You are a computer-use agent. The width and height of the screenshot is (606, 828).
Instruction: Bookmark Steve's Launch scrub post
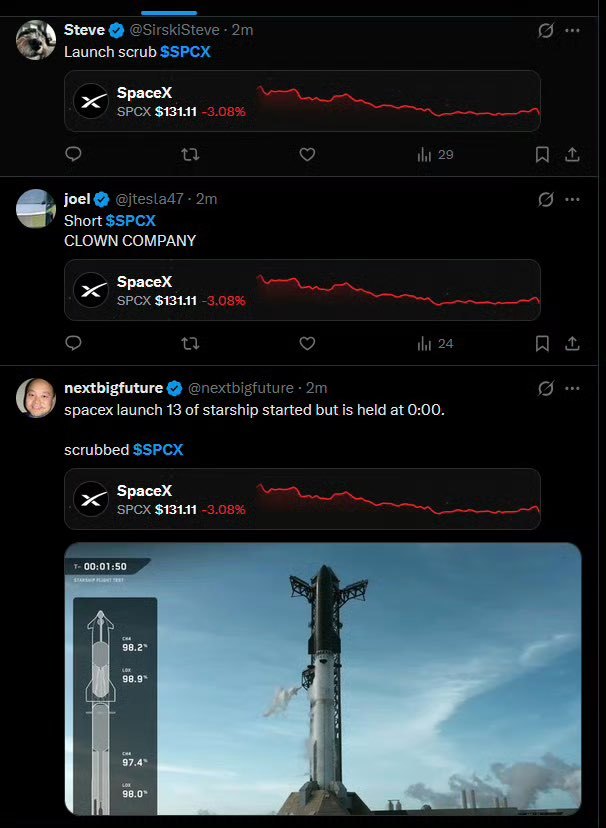click(x=542, y=155)
